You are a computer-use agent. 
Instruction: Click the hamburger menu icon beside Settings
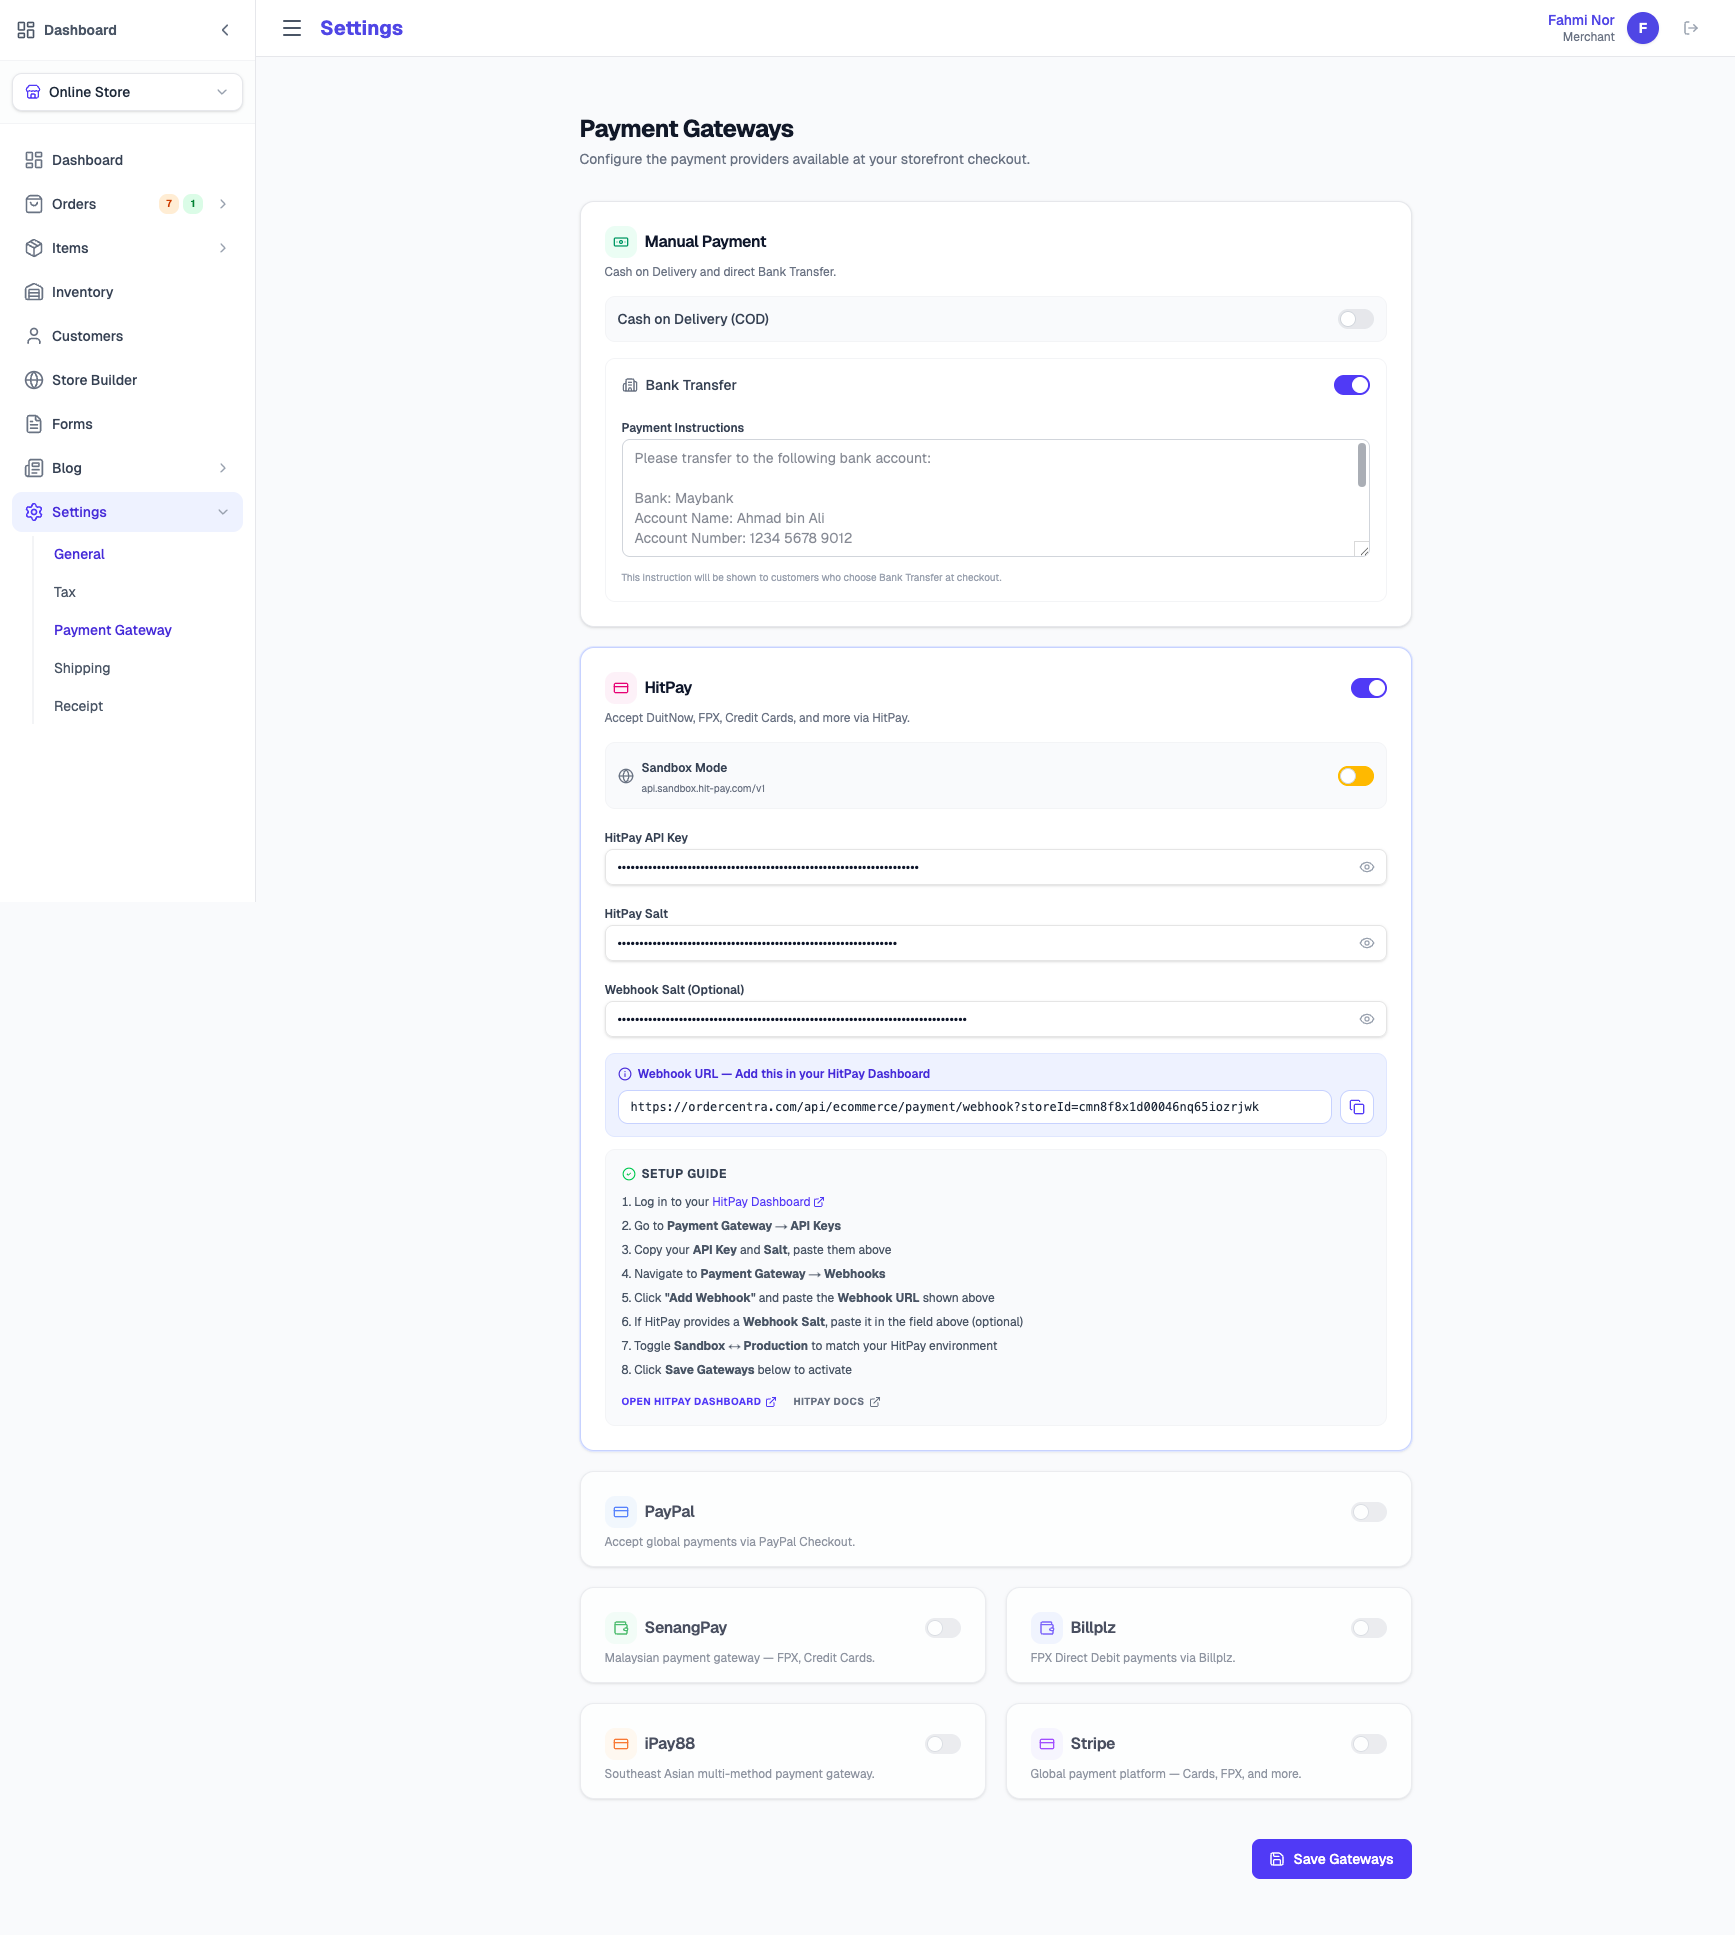point(291,28)
